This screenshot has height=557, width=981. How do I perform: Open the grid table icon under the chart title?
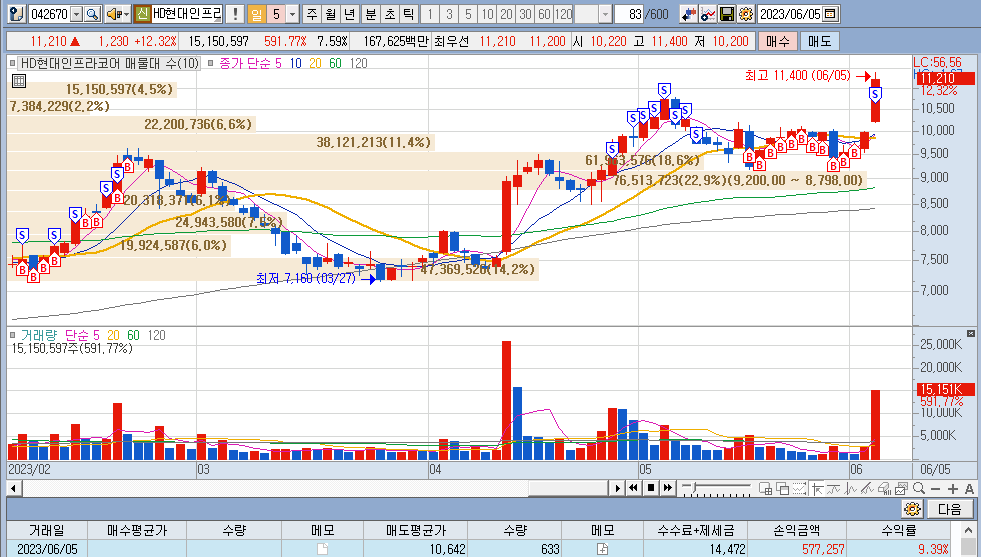19,81
